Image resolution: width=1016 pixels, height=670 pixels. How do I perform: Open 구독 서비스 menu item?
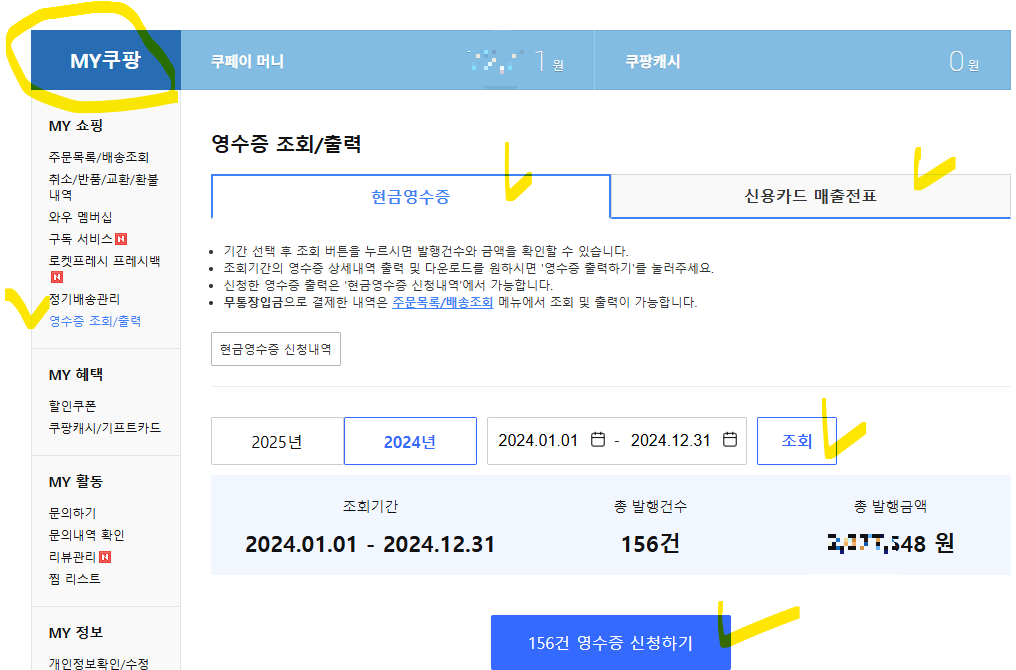81,238
